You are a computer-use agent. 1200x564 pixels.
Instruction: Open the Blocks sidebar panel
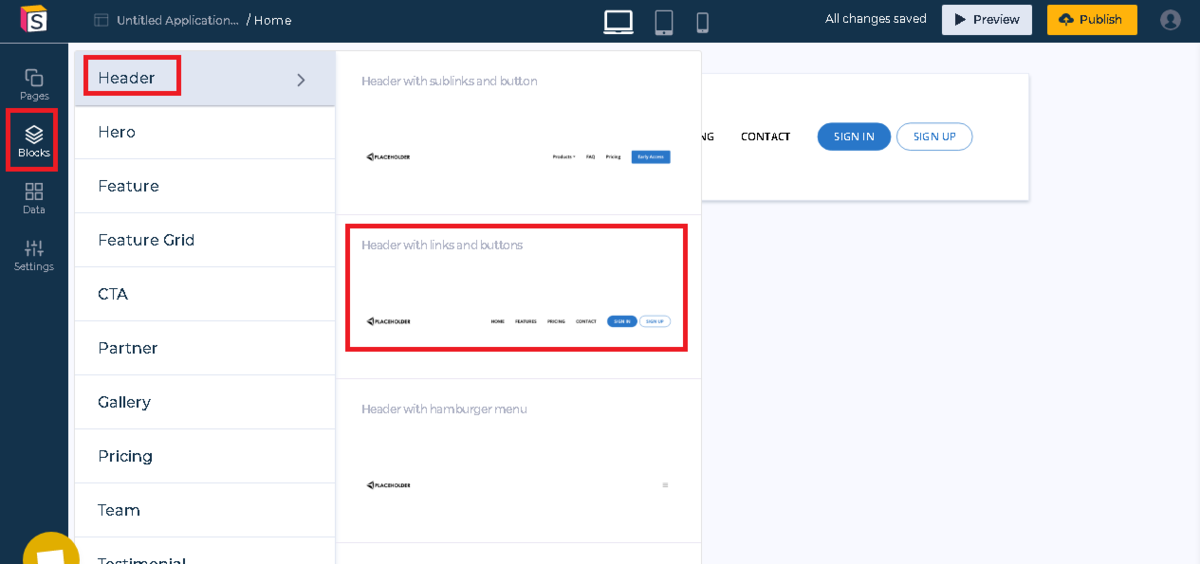(x=33, y=141)
